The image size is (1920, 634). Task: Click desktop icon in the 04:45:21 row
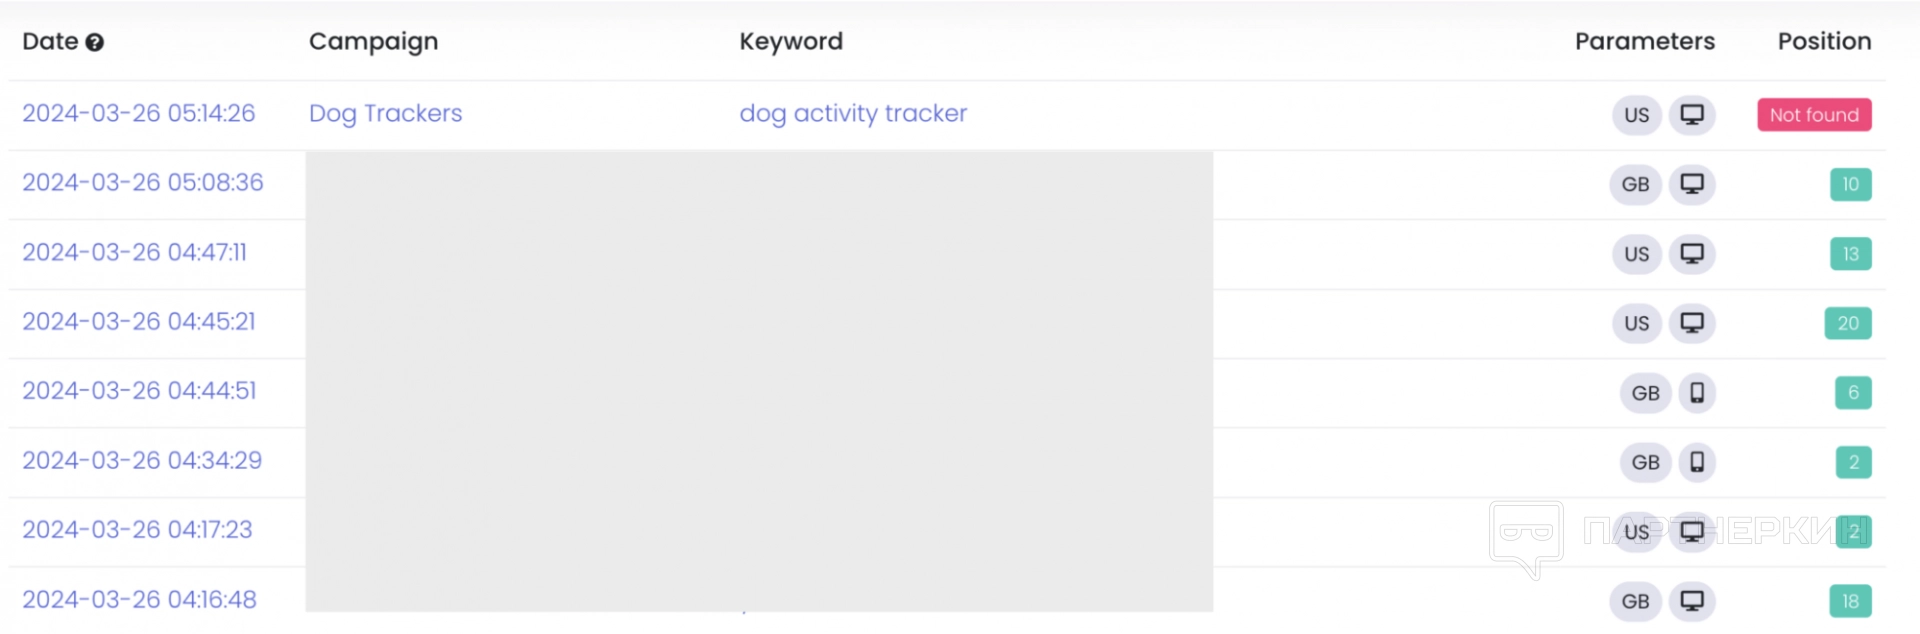tap(1691, 323)
